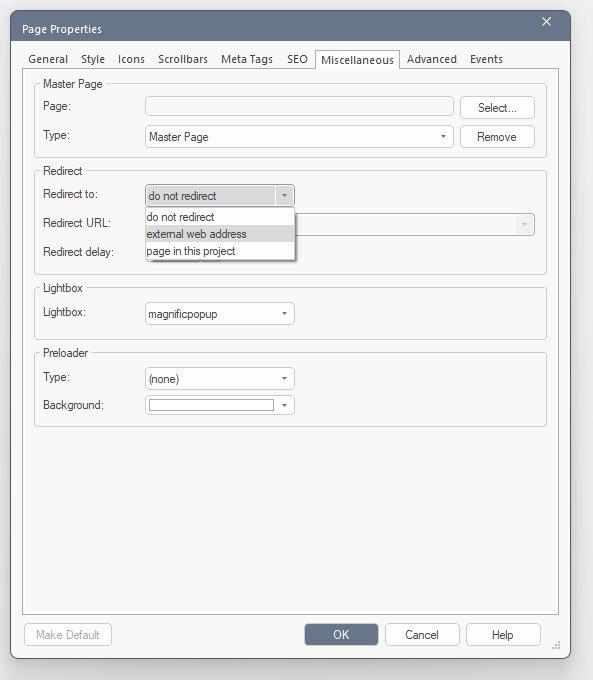Viewport: 593px width, 680px height.
Task: Go to the Icons tab
Action: tap(131, 59)
